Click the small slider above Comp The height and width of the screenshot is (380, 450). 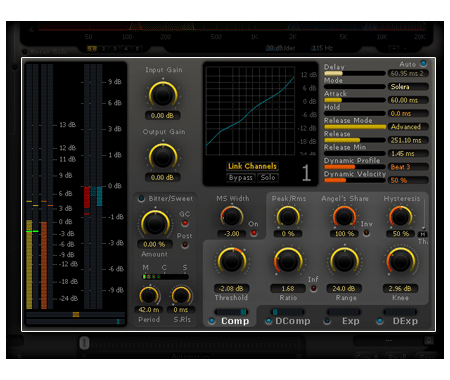pyautogui.click(x=231, y=312)
